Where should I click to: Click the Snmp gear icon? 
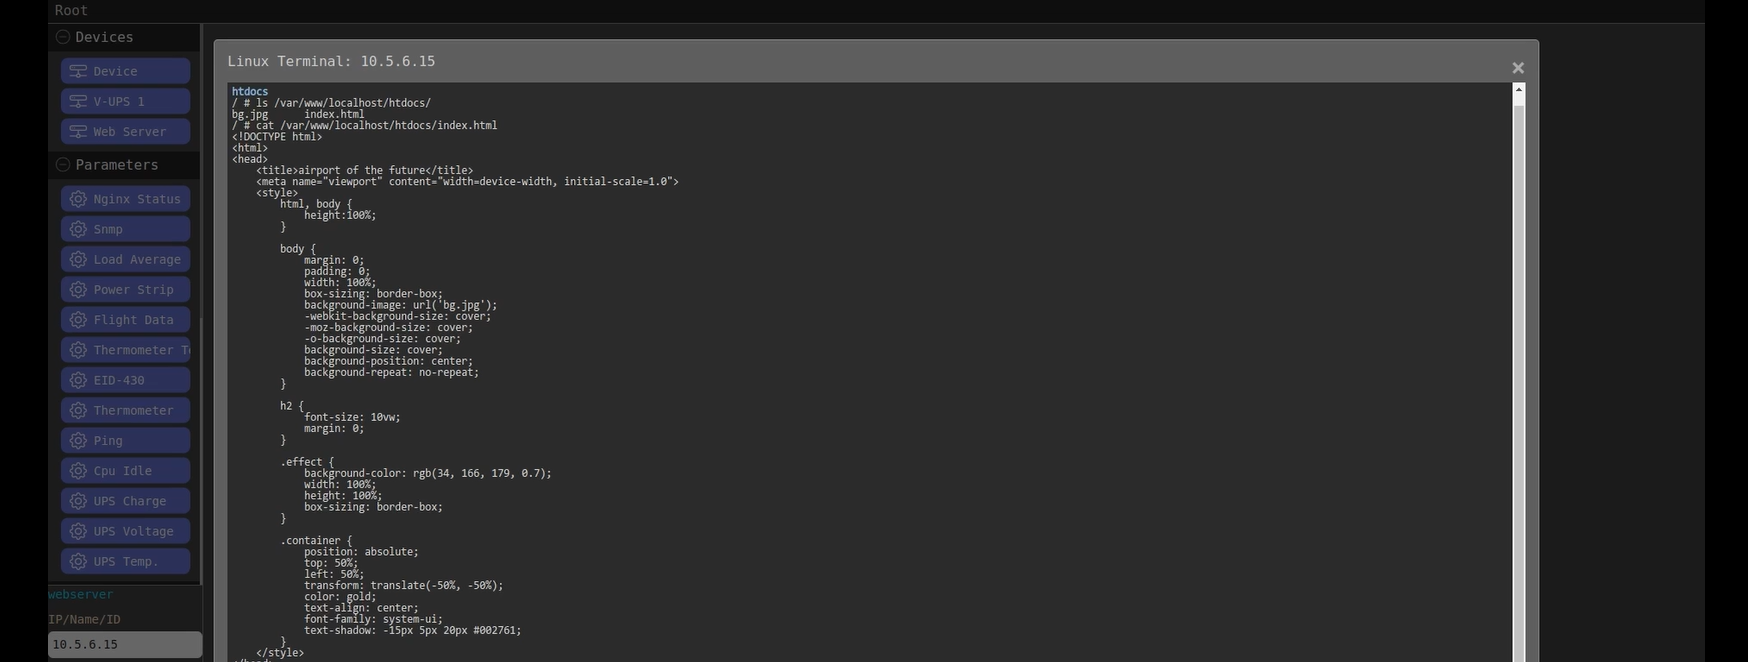pyautogui.click(x=78, y=229)
